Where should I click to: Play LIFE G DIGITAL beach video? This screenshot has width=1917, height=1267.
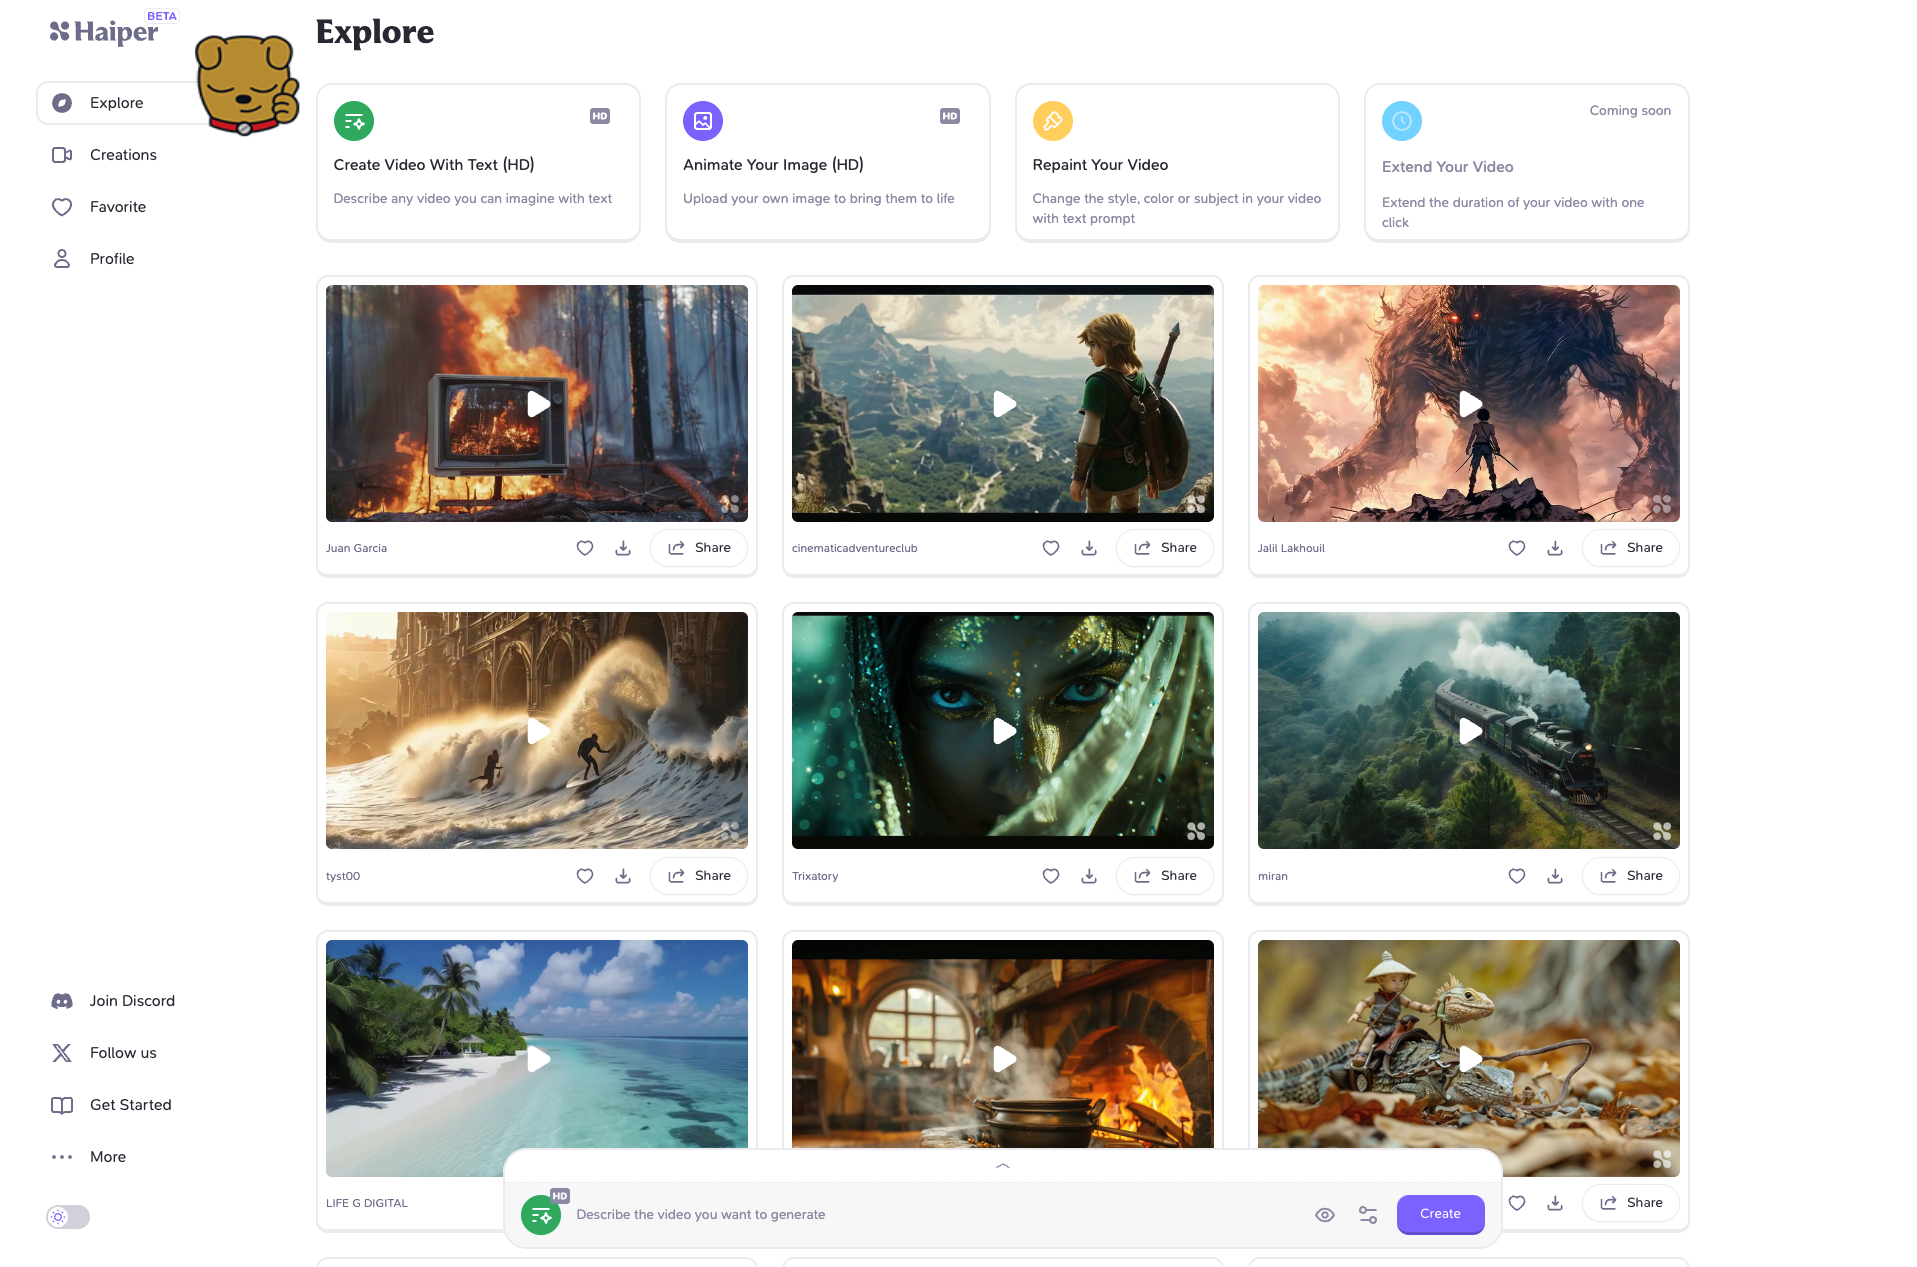(x=538, y=1059)
